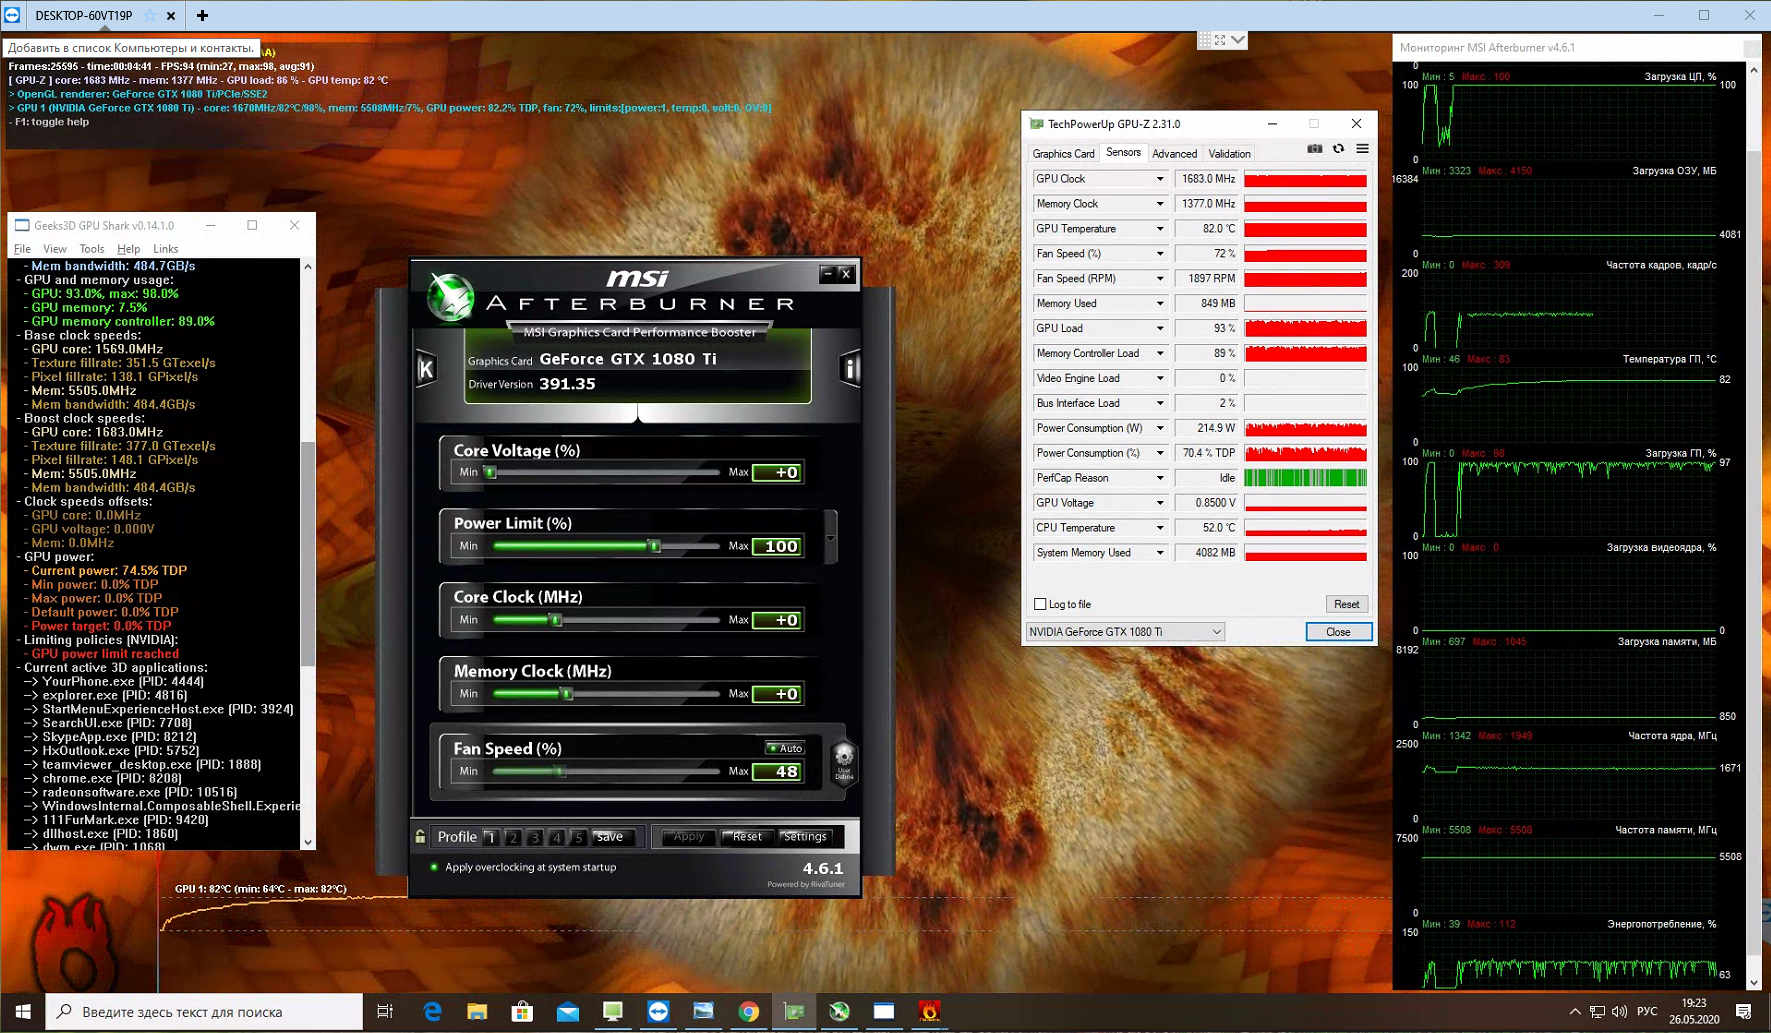Switch to the FurMark taskbar icon

click(x=929, y=1012)
